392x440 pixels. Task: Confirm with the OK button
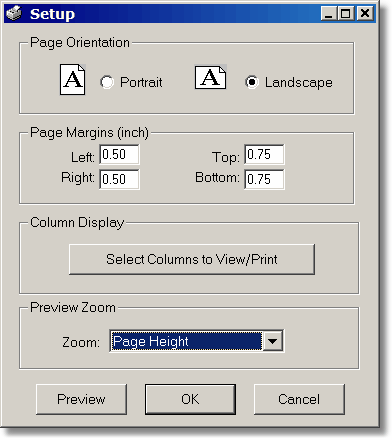point(190,399)
